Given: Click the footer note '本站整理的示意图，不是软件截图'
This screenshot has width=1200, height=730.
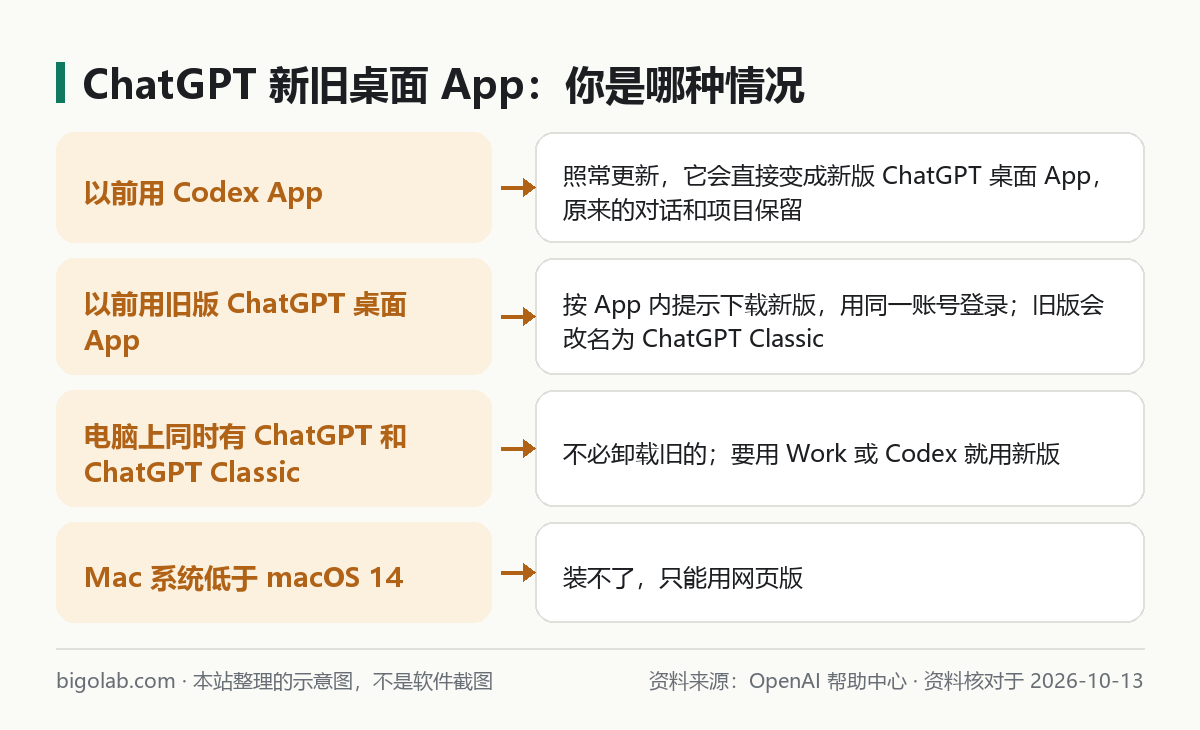Looking at the screenshot, I should click(343, 682).
